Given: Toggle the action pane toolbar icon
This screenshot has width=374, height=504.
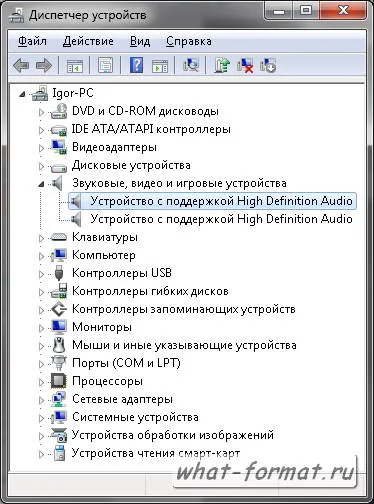Looking at the screenshot, I should [160, 65].
